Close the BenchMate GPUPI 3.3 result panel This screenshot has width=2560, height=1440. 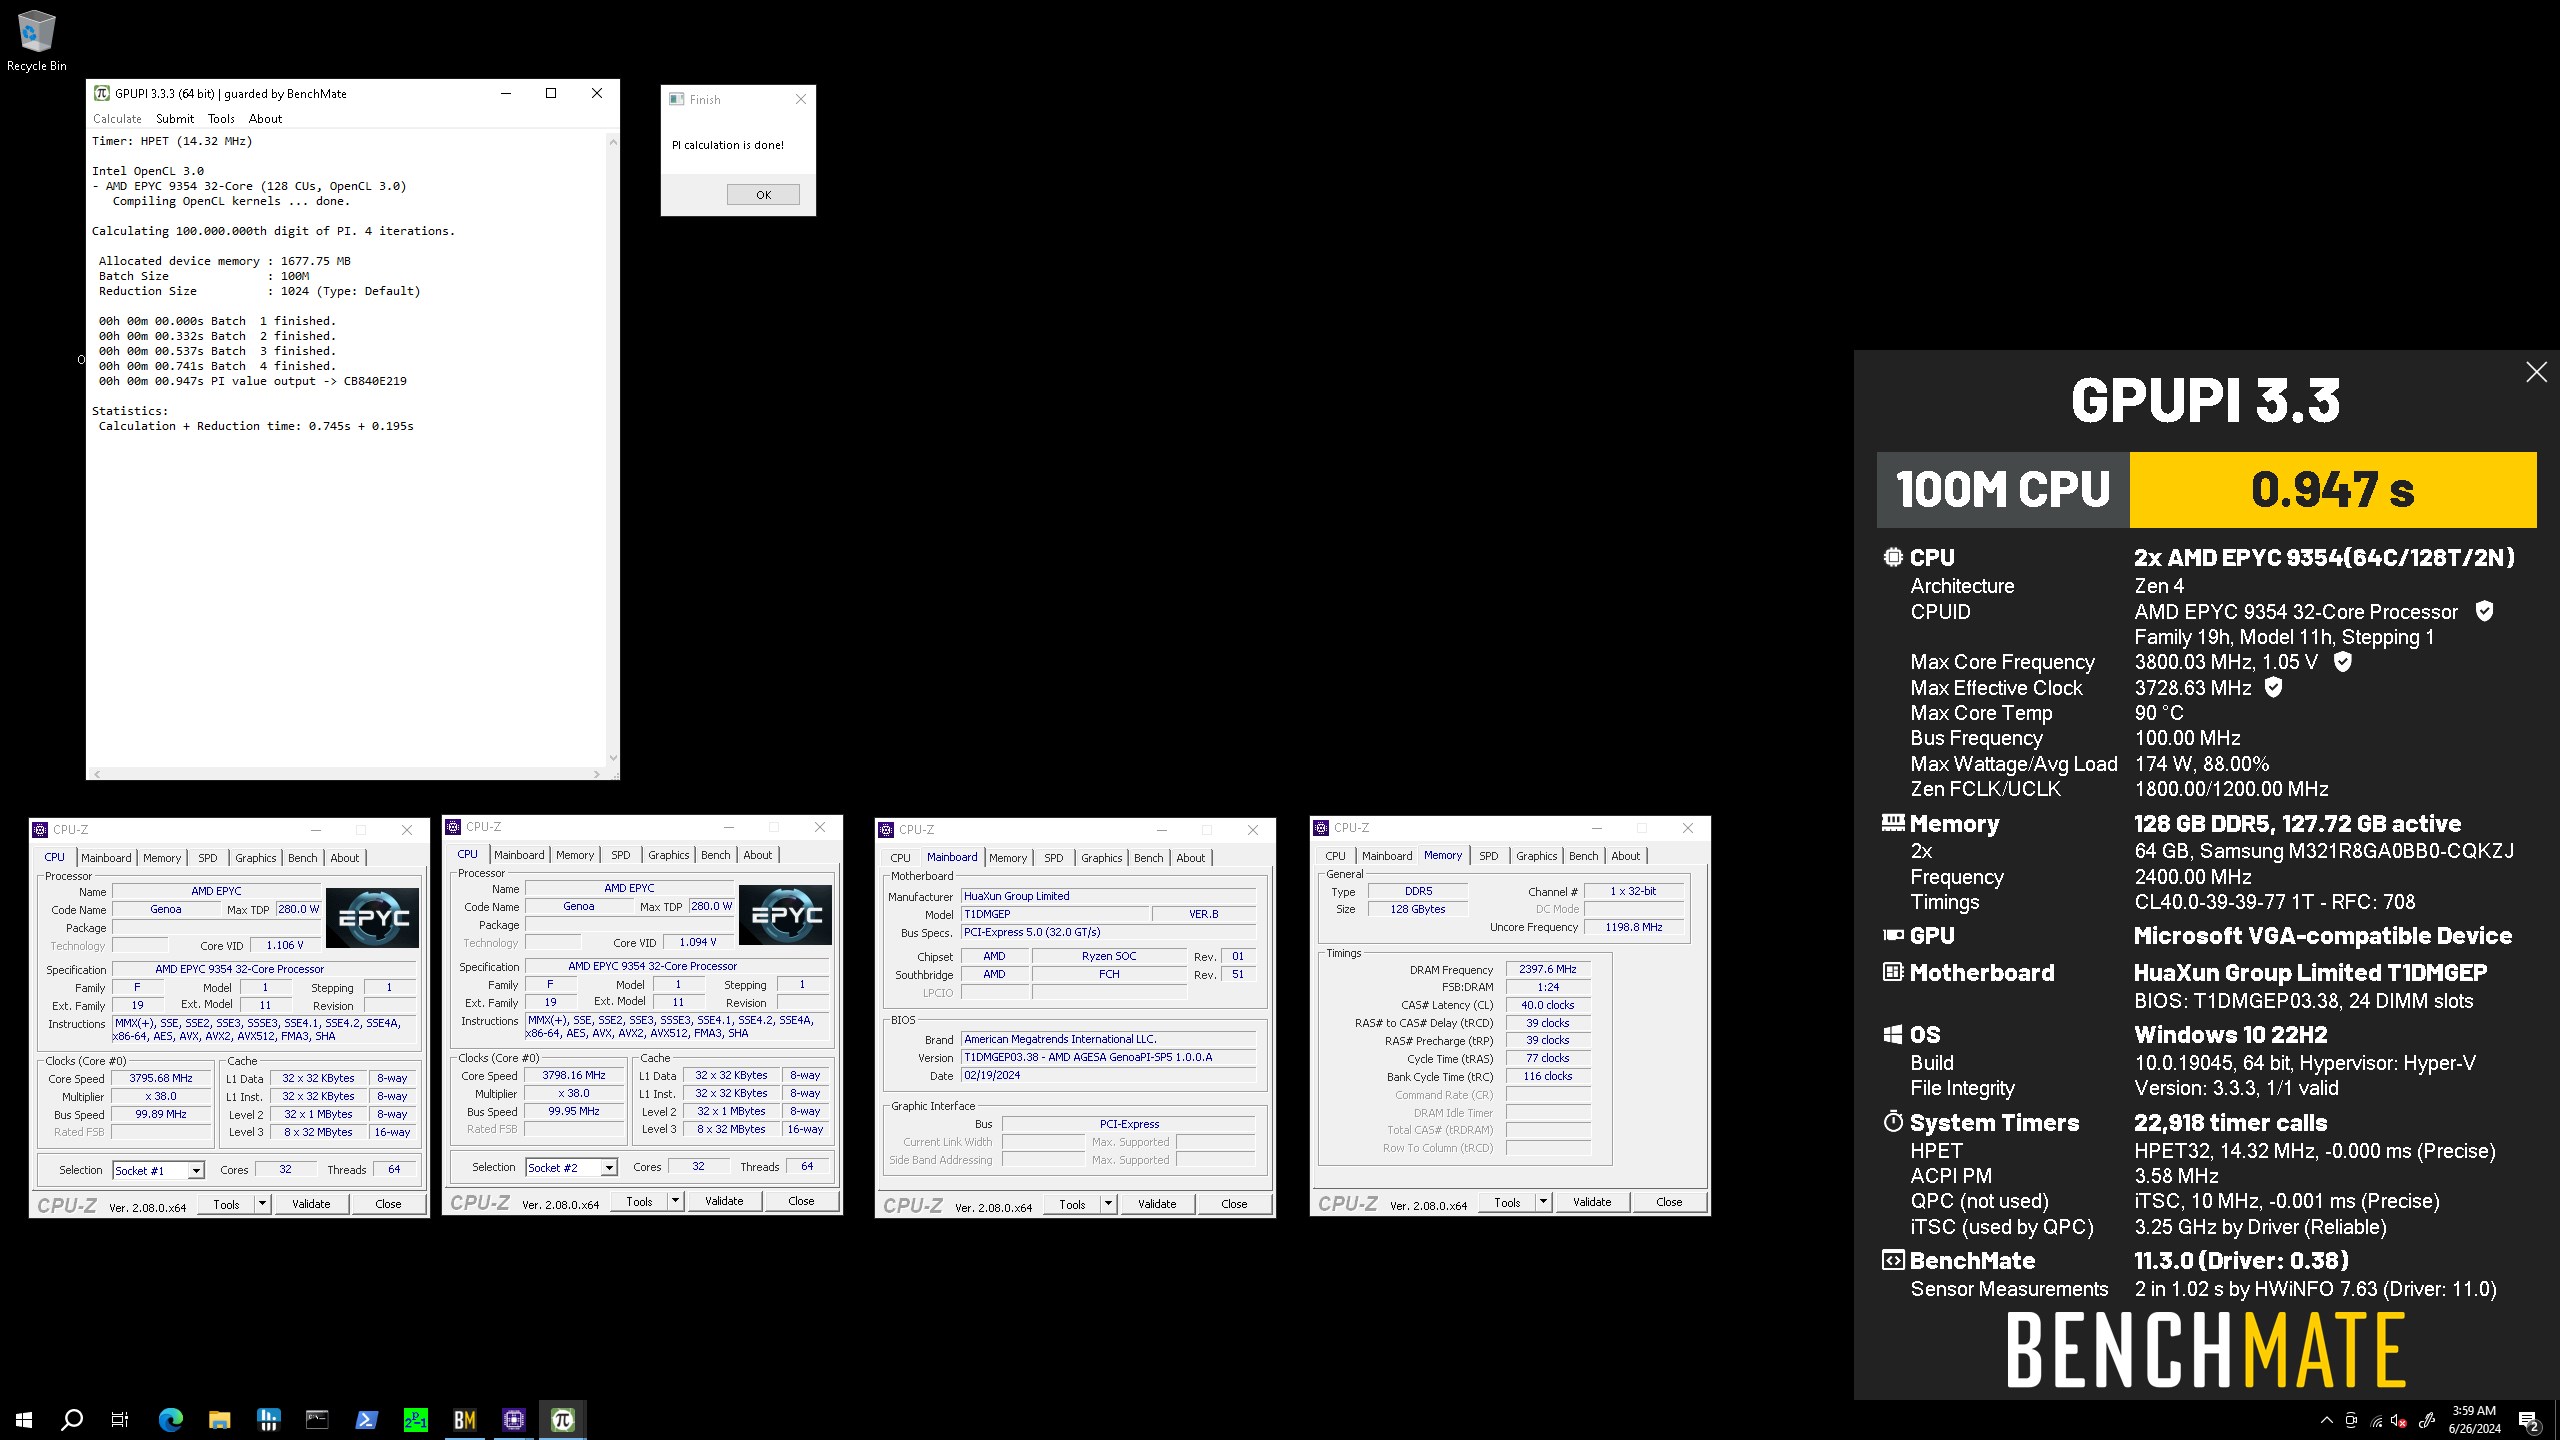[x=2536, y=372]
